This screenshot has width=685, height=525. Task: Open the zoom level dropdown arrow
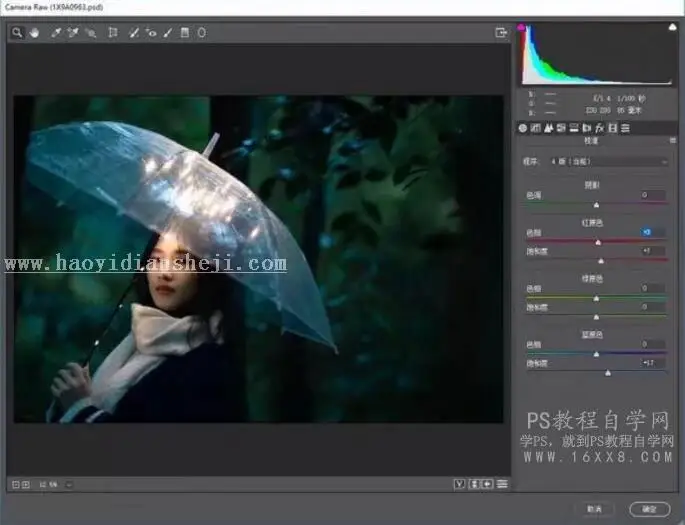click(x=69, y=484)
